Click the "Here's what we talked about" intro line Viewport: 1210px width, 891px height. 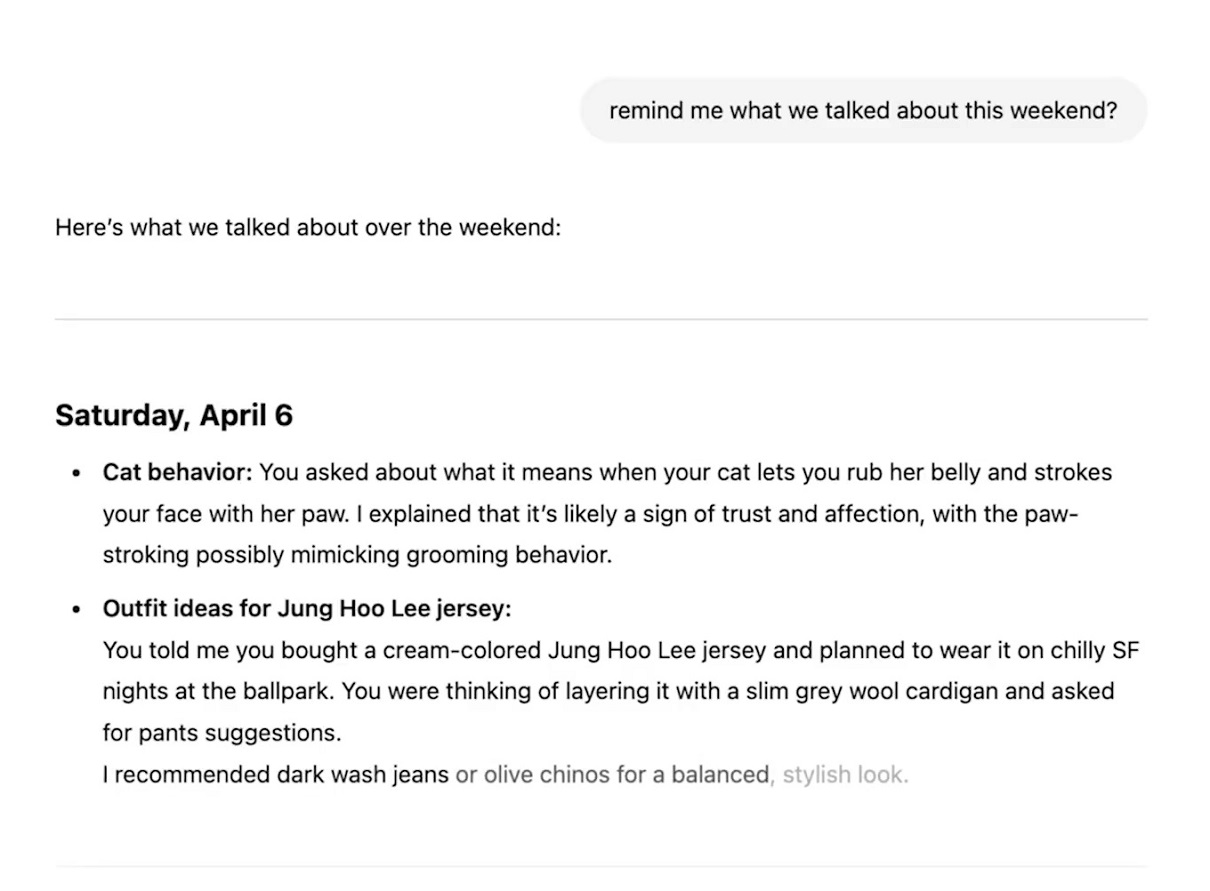[x=308, y=227]
